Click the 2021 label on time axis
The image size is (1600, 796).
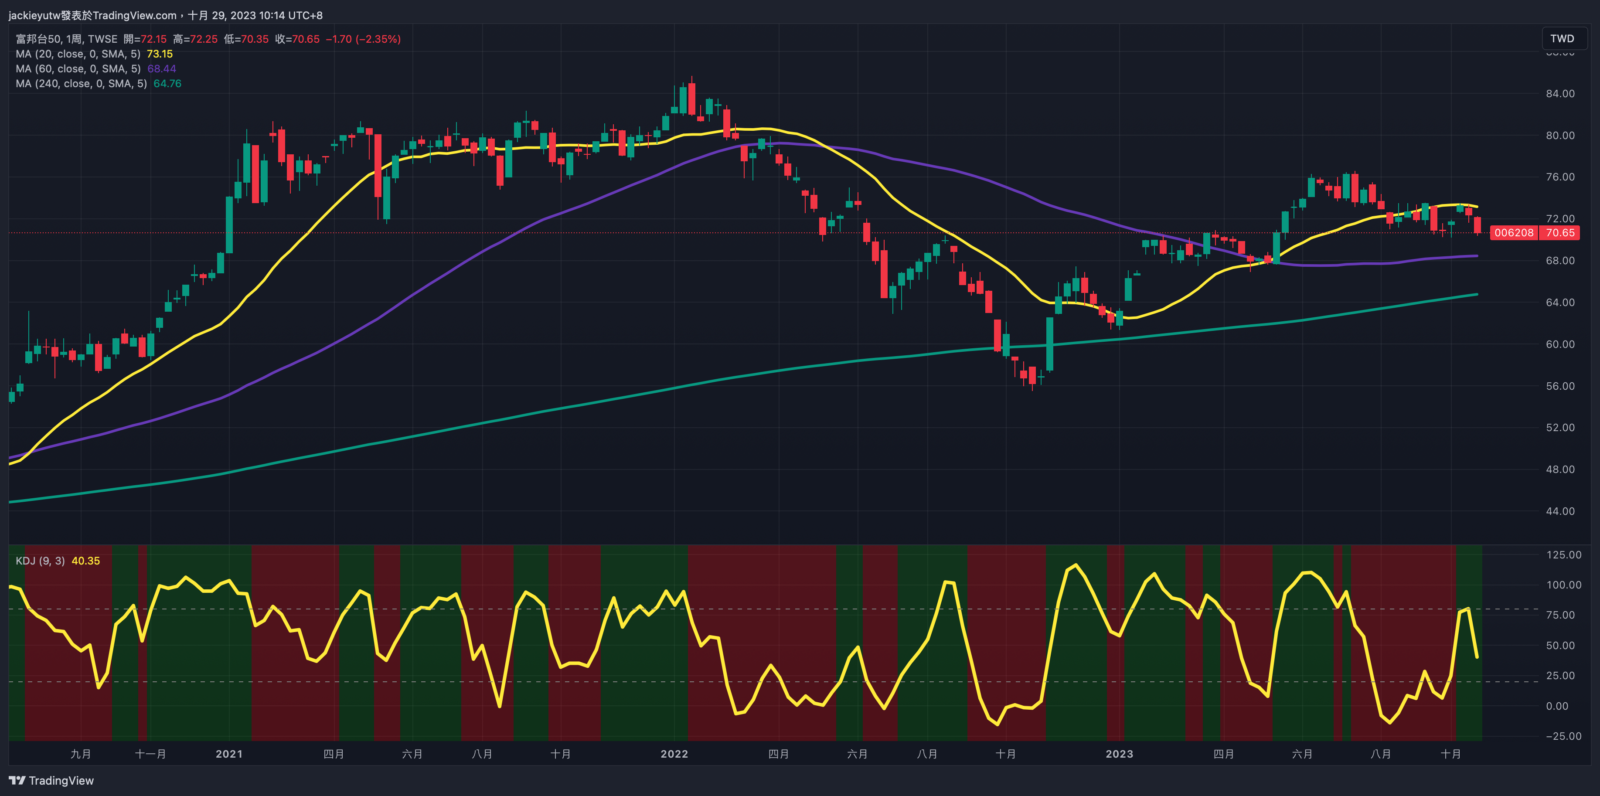(229, 754)
